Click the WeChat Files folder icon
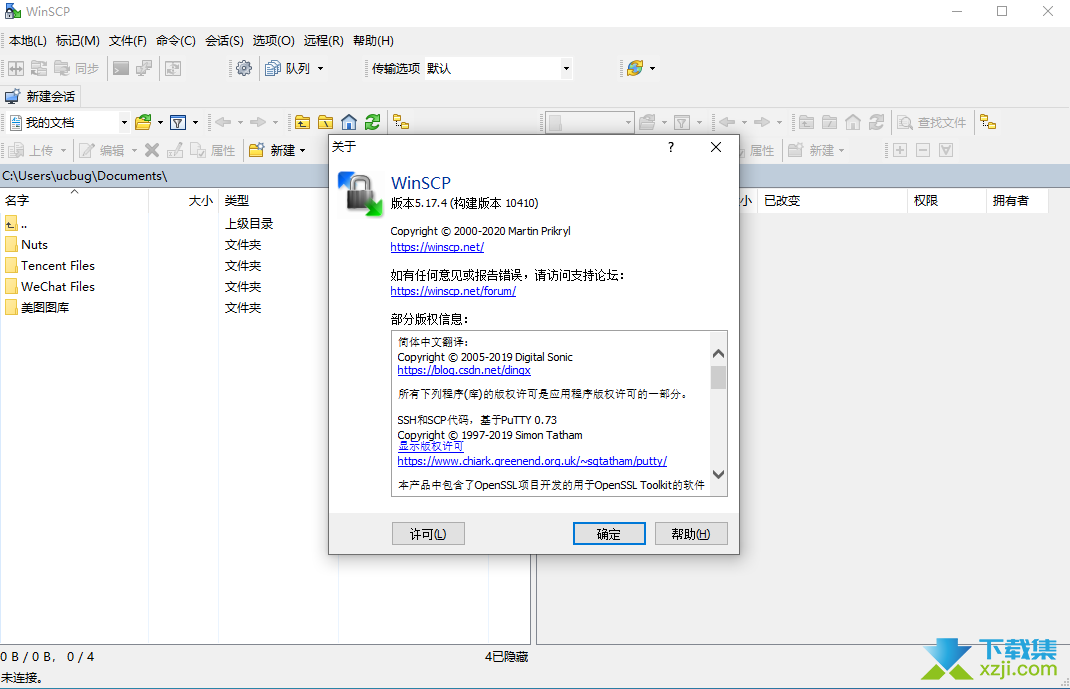Screen dimensions: 1070x689 (11, 287)
